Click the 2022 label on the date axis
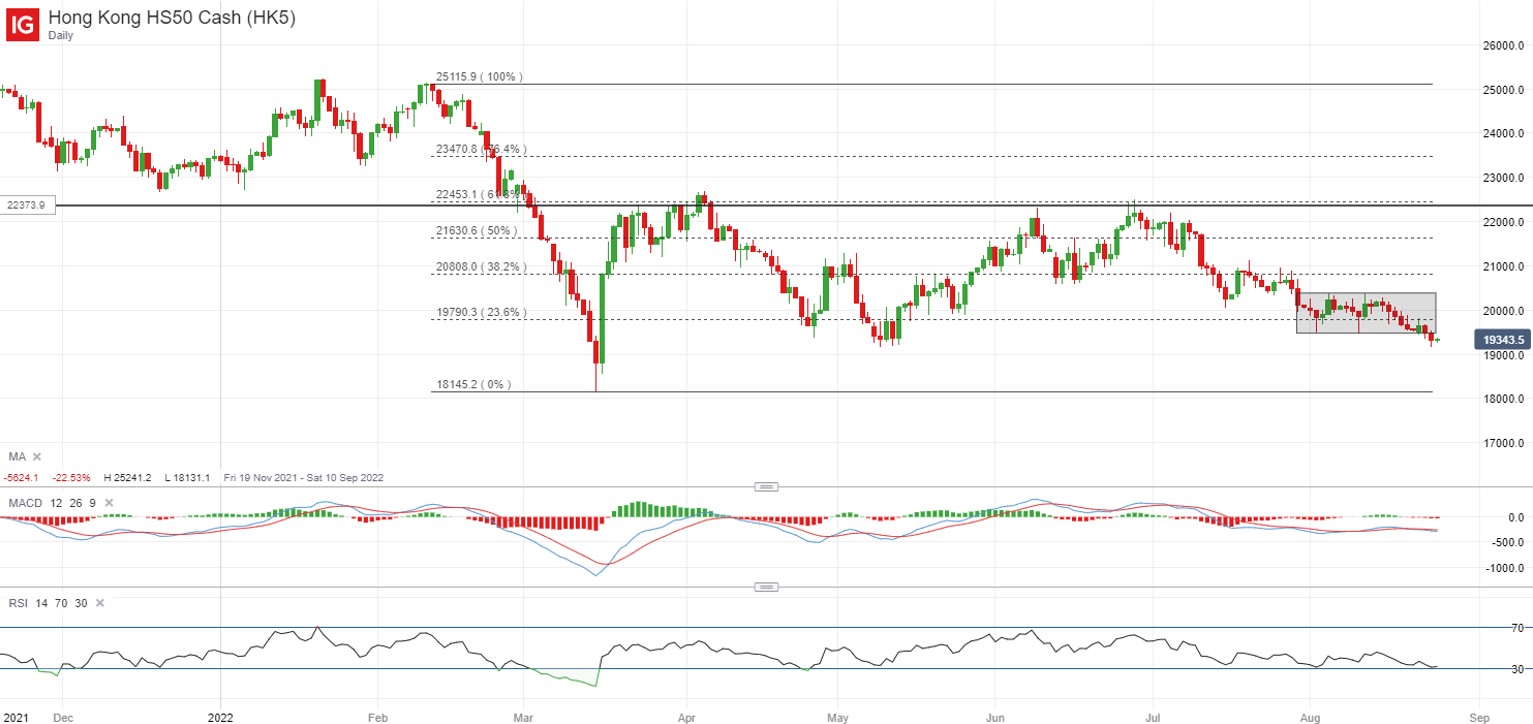The width and height of the screenshot is (1533, 724). (x=220, y=717)
